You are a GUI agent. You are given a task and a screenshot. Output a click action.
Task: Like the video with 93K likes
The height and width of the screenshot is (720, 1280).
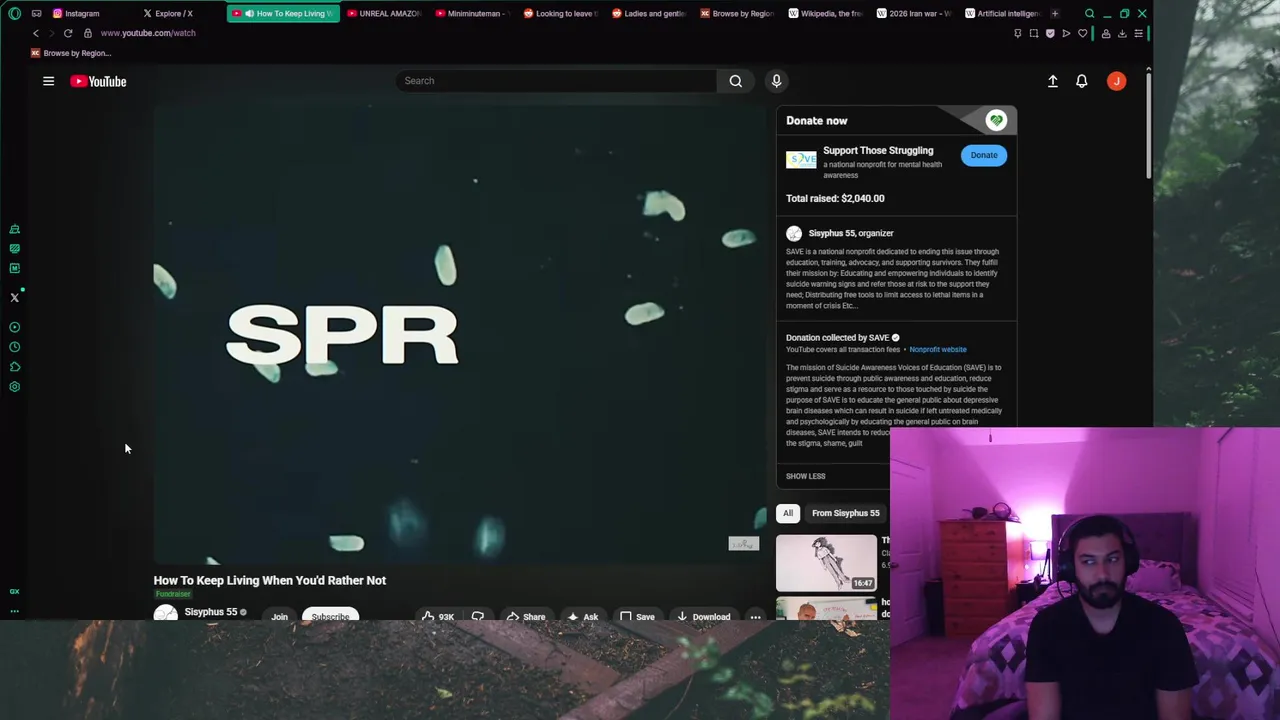437,616
